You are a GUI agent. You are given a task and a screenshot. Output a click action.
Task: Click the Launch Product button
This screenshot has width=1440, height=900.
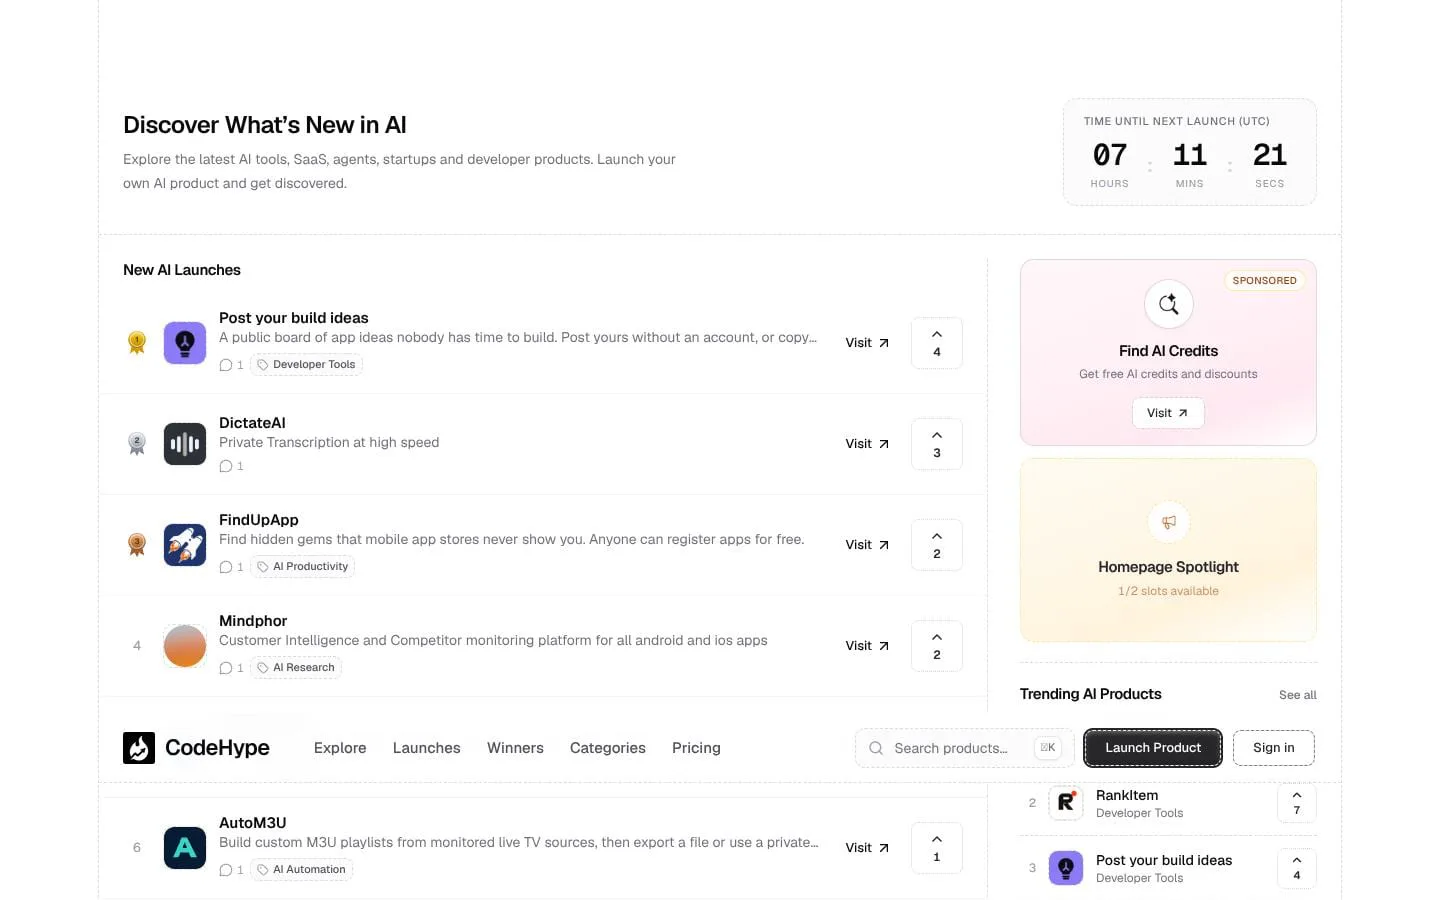click(1153, 748)
